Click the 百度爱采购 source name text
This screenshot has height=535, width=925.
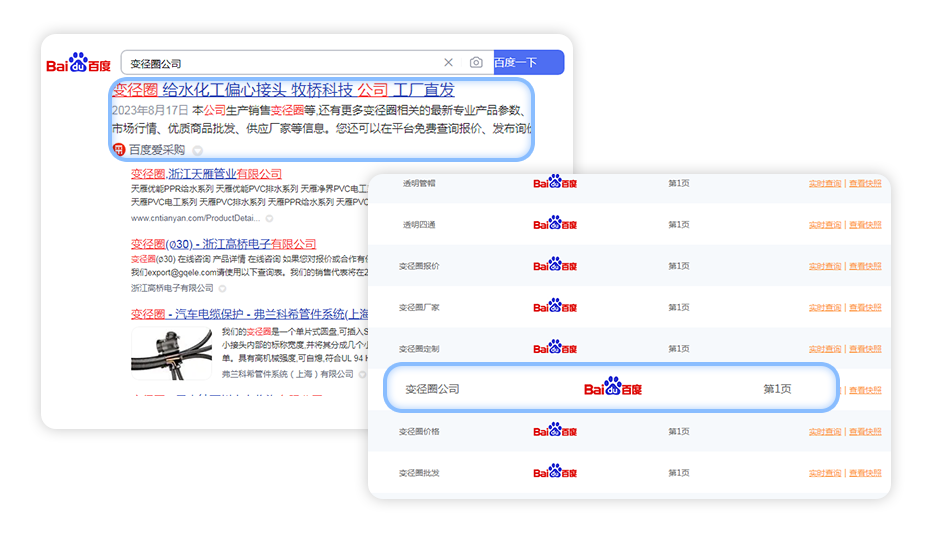(157, 150)
